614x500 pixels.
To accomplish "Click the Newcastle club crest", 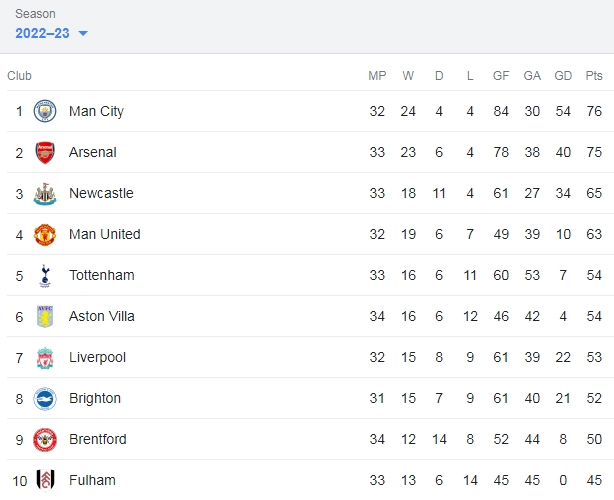I will click(x=45, y=193).
